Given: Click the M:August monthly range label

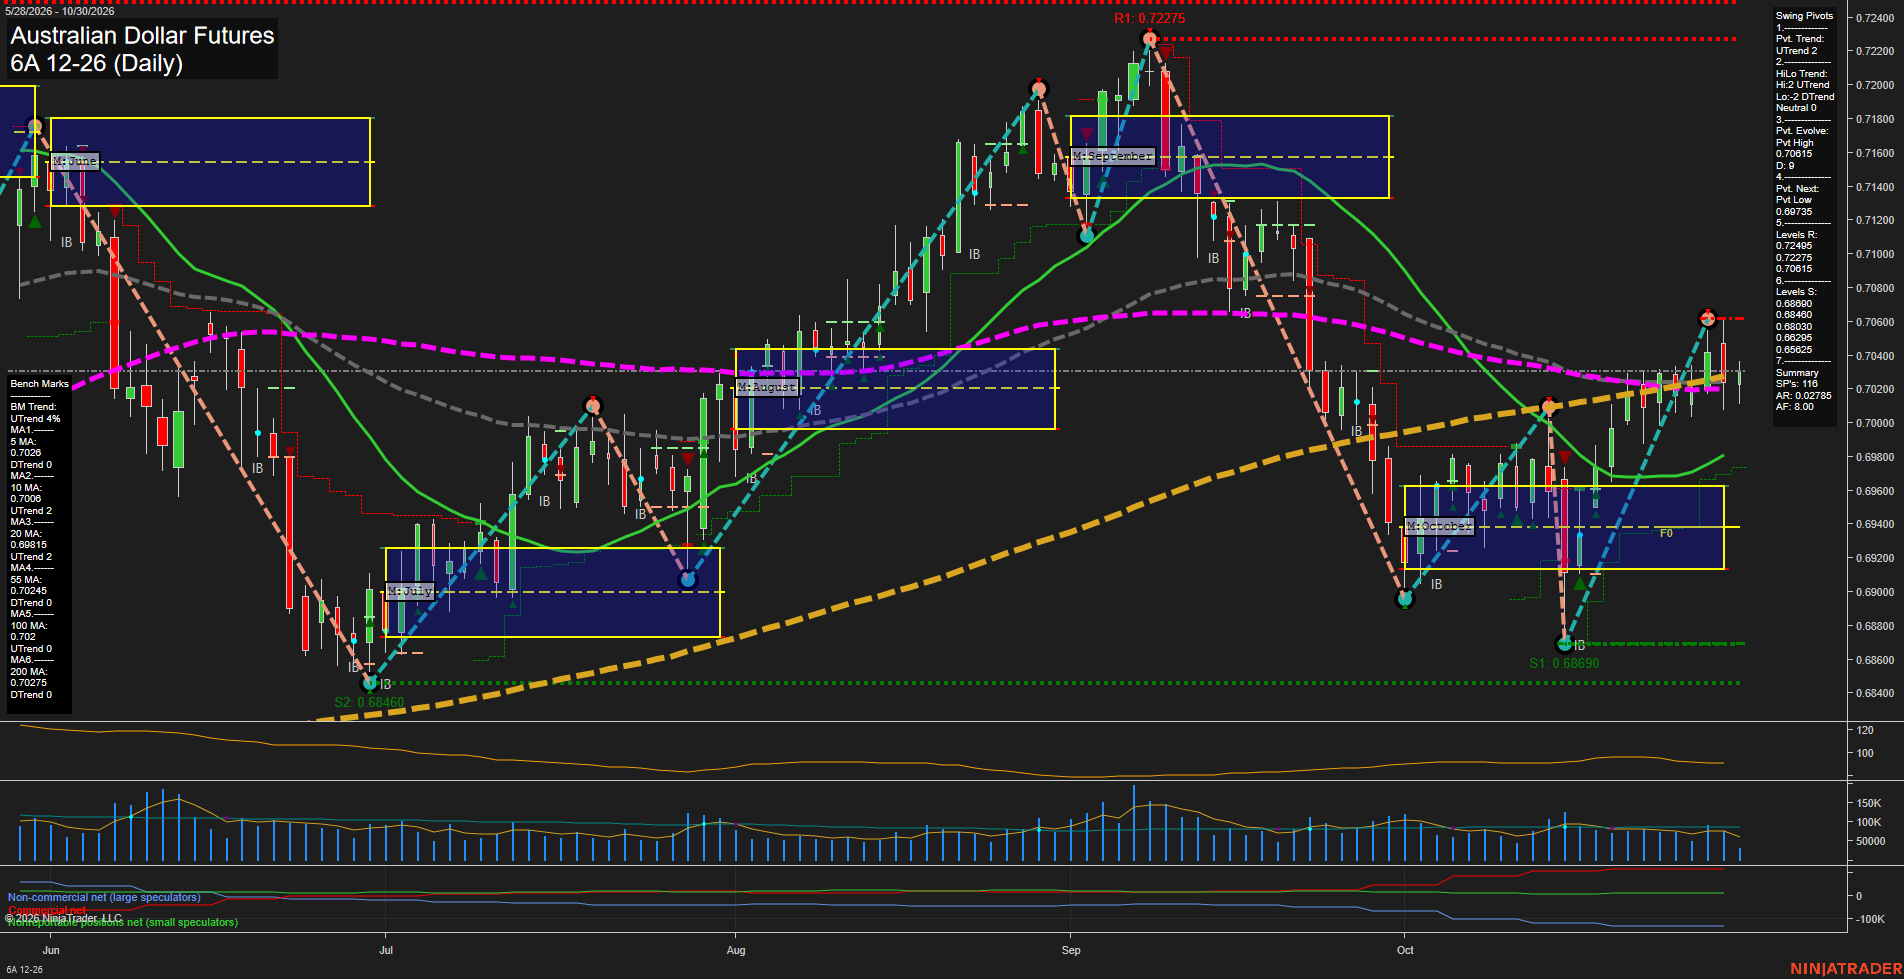Looking at the screenshot, I should click(767, 387).
